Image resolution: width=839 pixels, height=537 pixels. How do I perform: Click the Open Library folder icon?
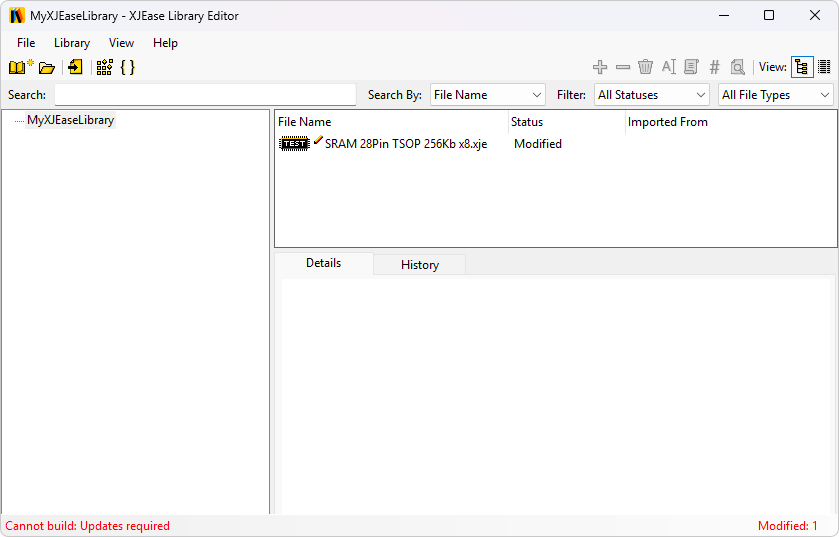click(x=47, y=68)
